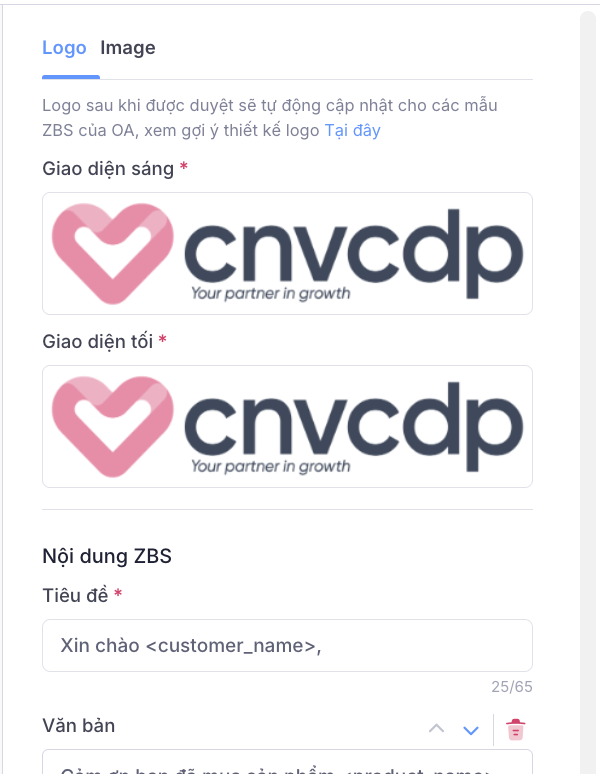Select the Giao diện sáng logo upload box
Image resolution: width=600 pixels, height=774 pixels.
click(x=287, y=253)
